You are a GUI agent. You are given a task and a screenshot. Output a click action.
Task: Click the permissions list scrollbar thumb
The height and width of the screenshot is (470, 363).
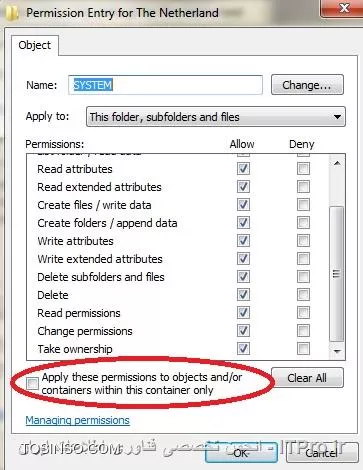click(x=337, y=274)
